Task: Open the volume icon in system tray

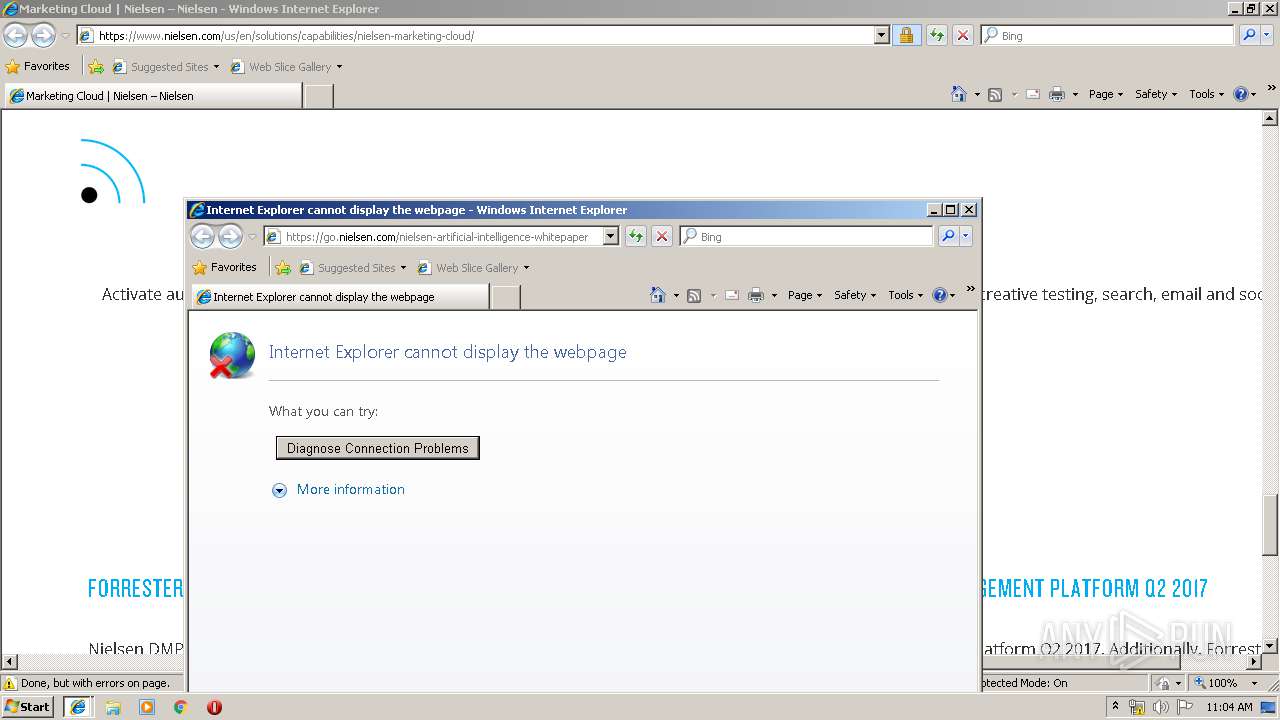Action: click(x=1161, y=707)
